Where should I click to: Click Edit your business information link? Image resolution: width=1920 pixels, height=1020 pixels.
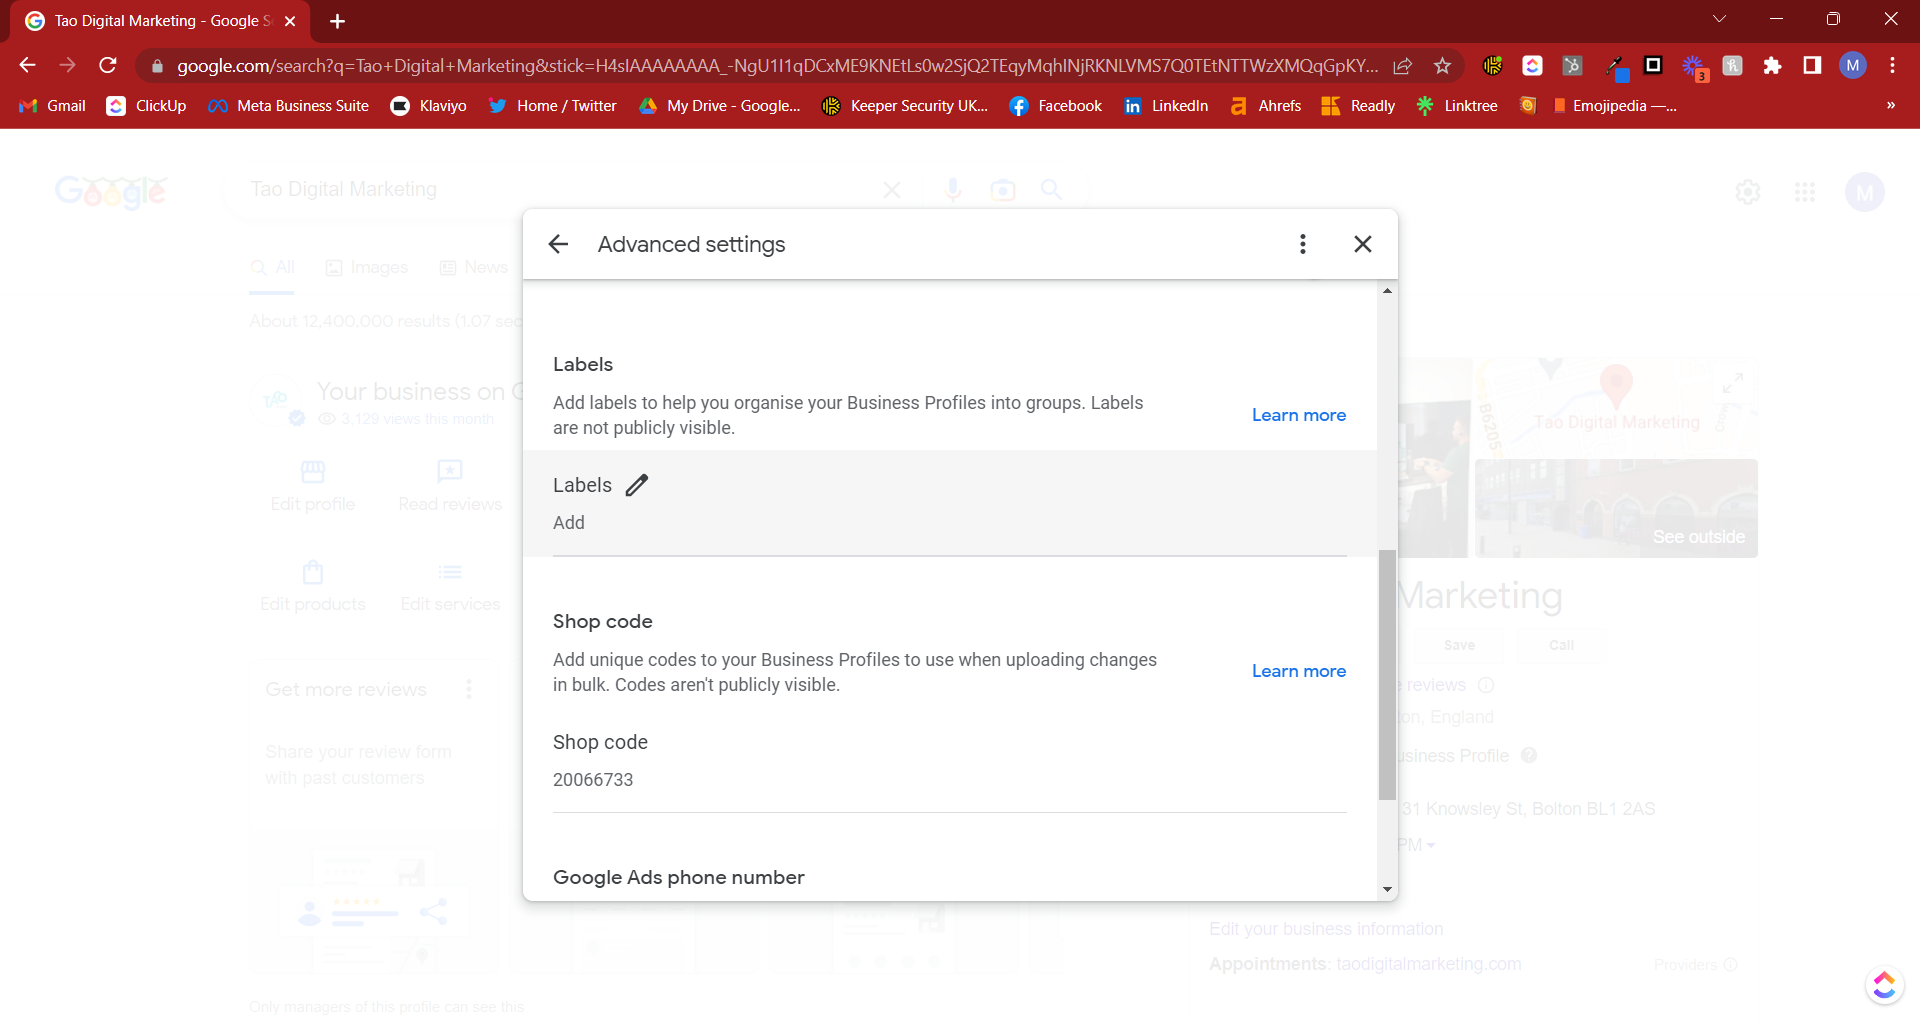click(x=1326, y=929)
